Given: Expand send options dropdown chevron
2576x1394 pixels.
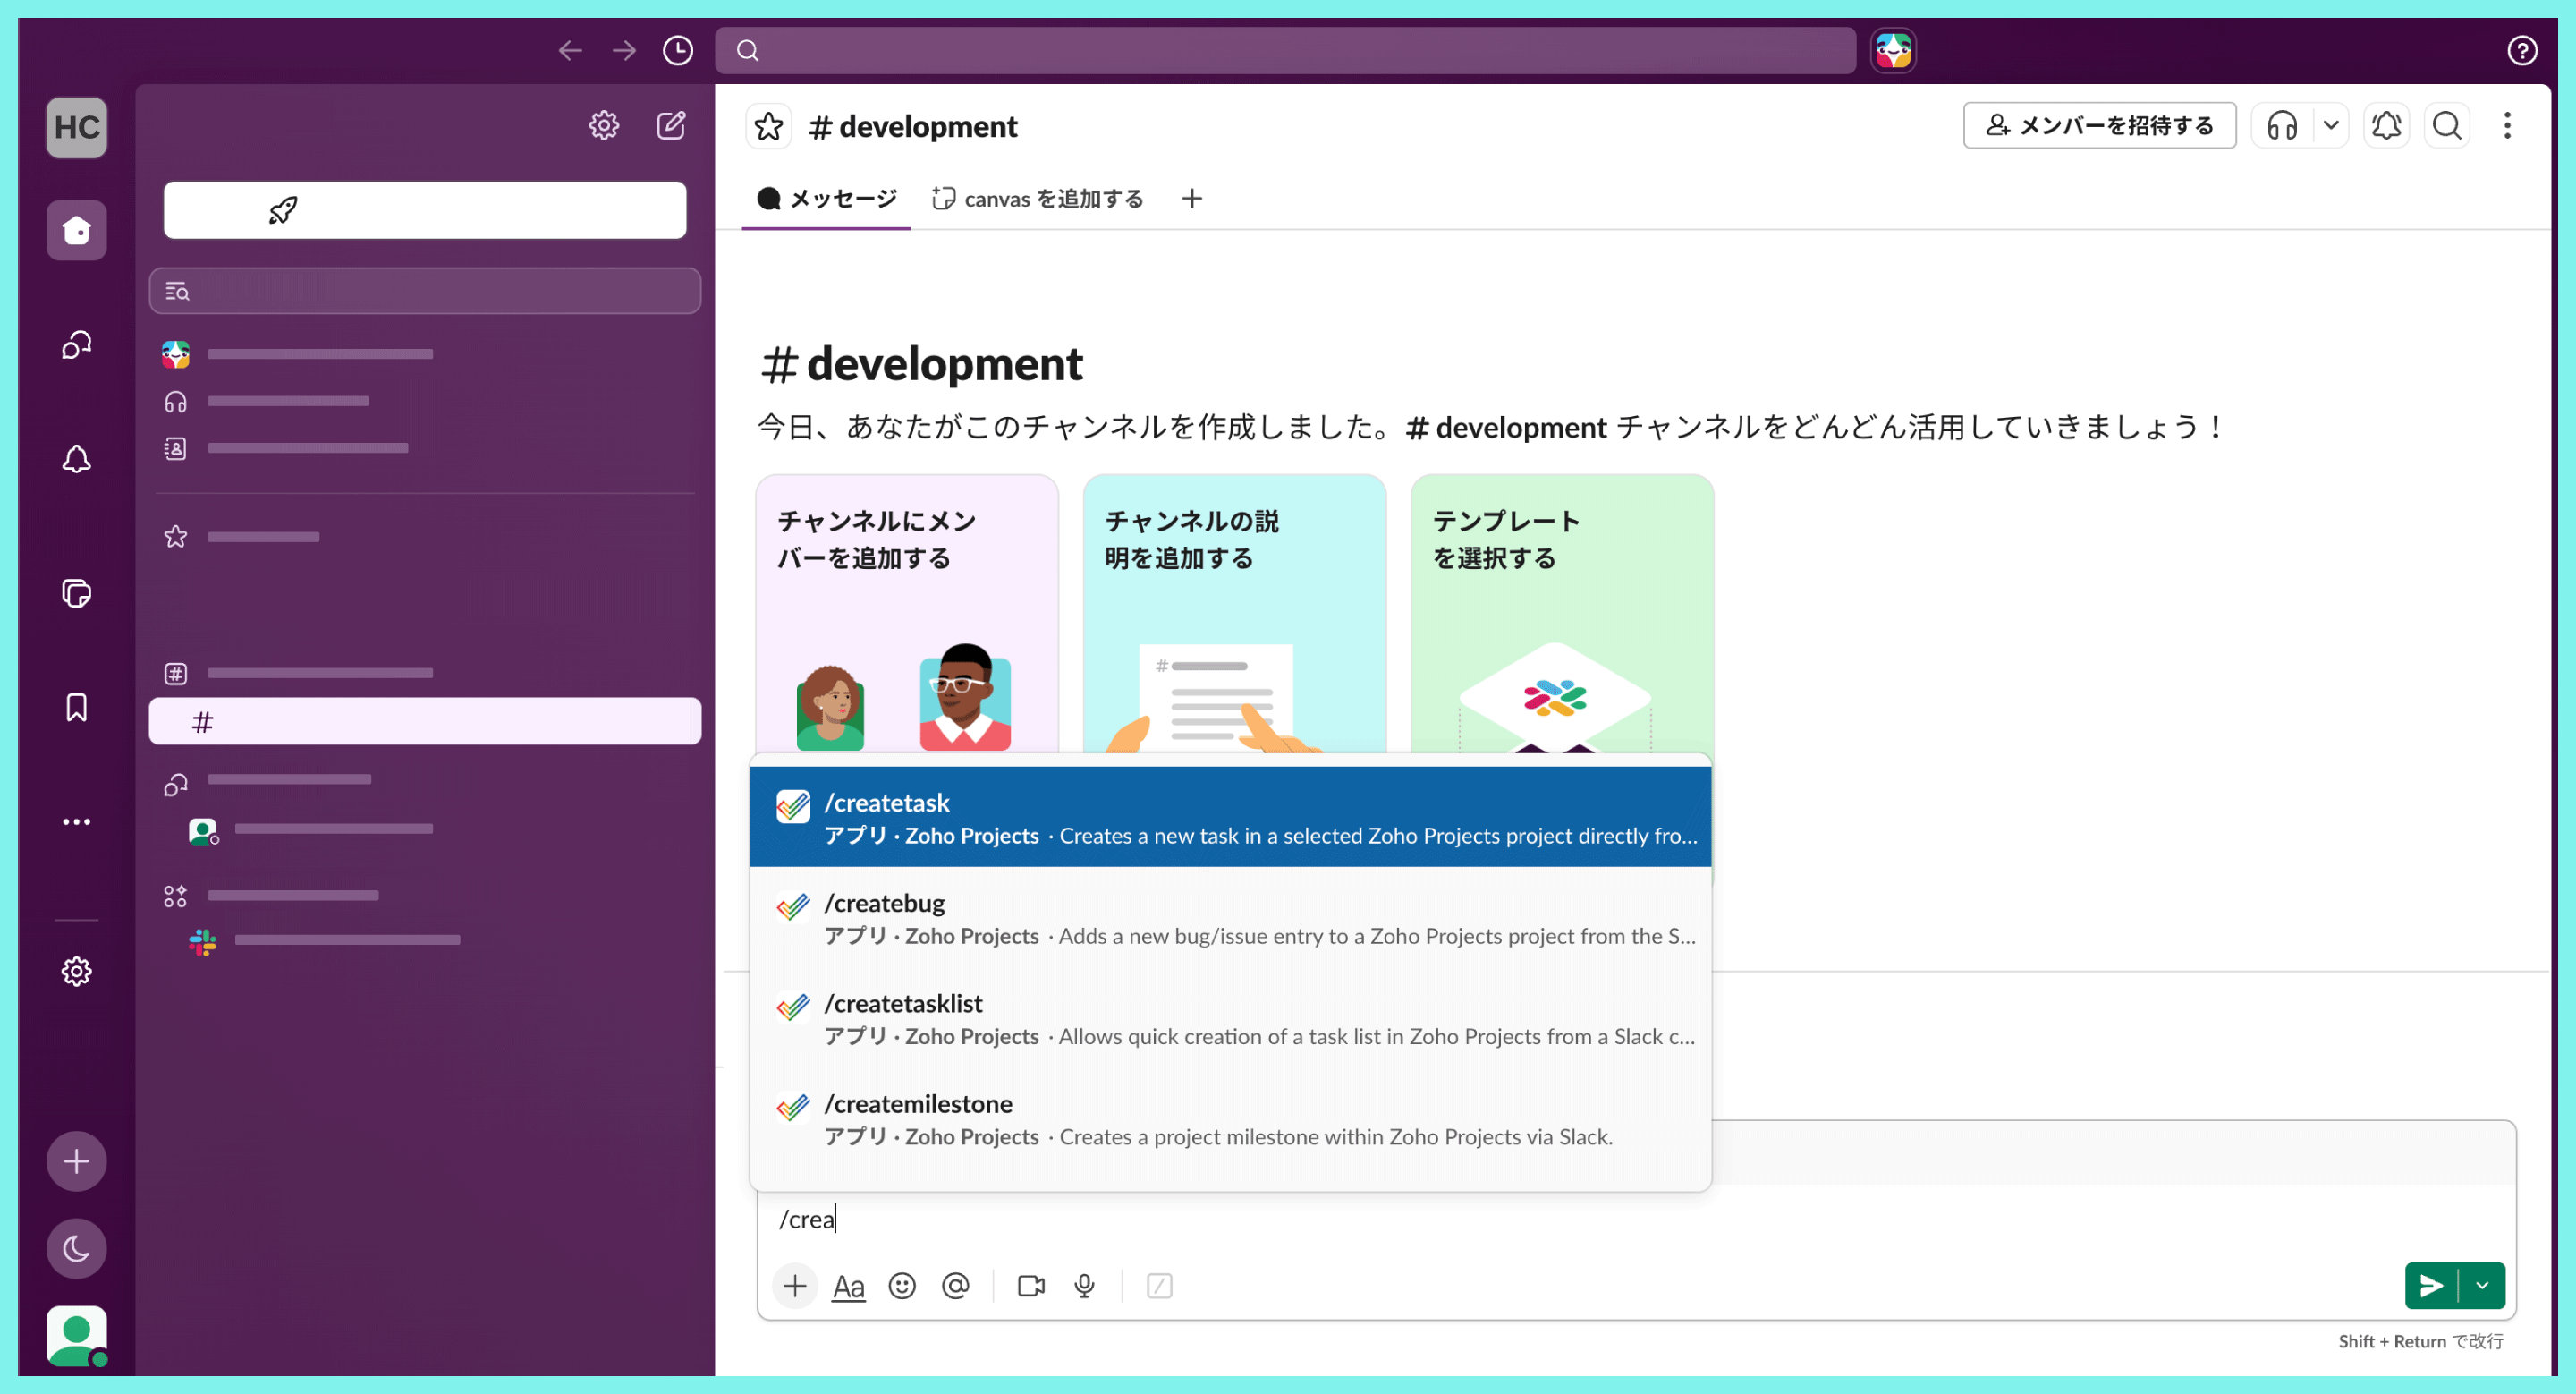Looking at the screenshot, I should 2482,1285.
